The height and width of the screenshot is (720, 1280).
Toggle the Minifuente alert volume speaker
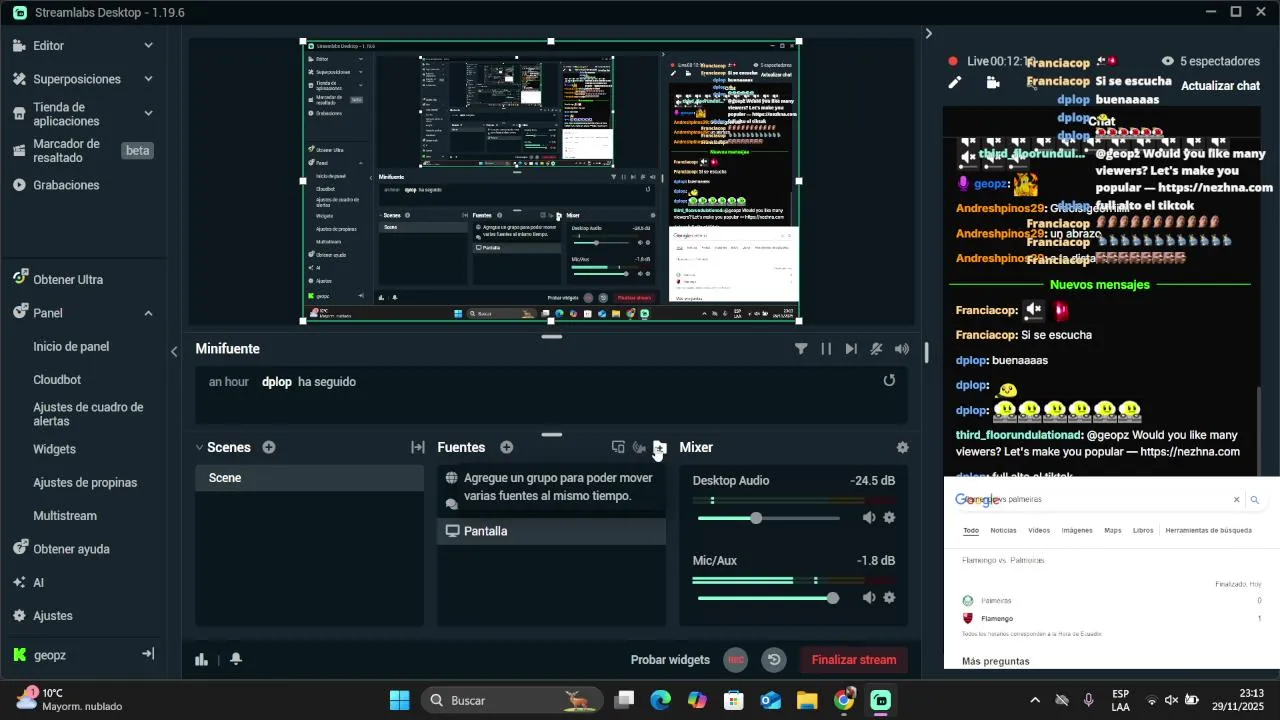(902, 349)
